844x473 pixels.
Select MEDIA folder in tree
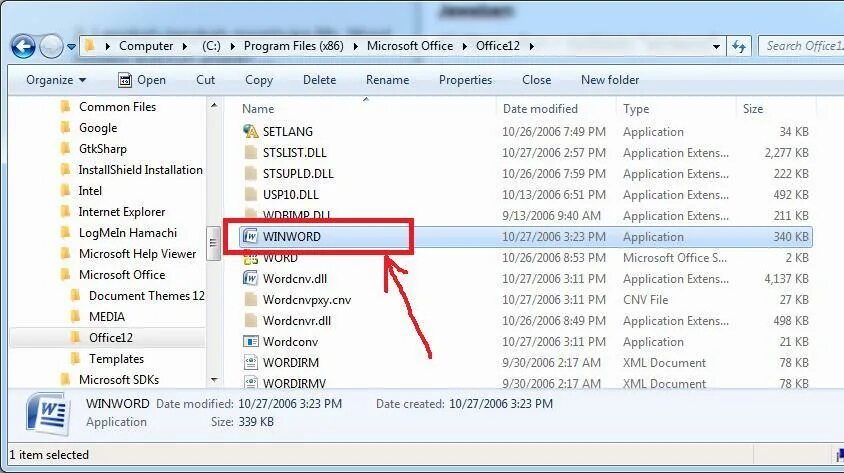coord(107,316)
